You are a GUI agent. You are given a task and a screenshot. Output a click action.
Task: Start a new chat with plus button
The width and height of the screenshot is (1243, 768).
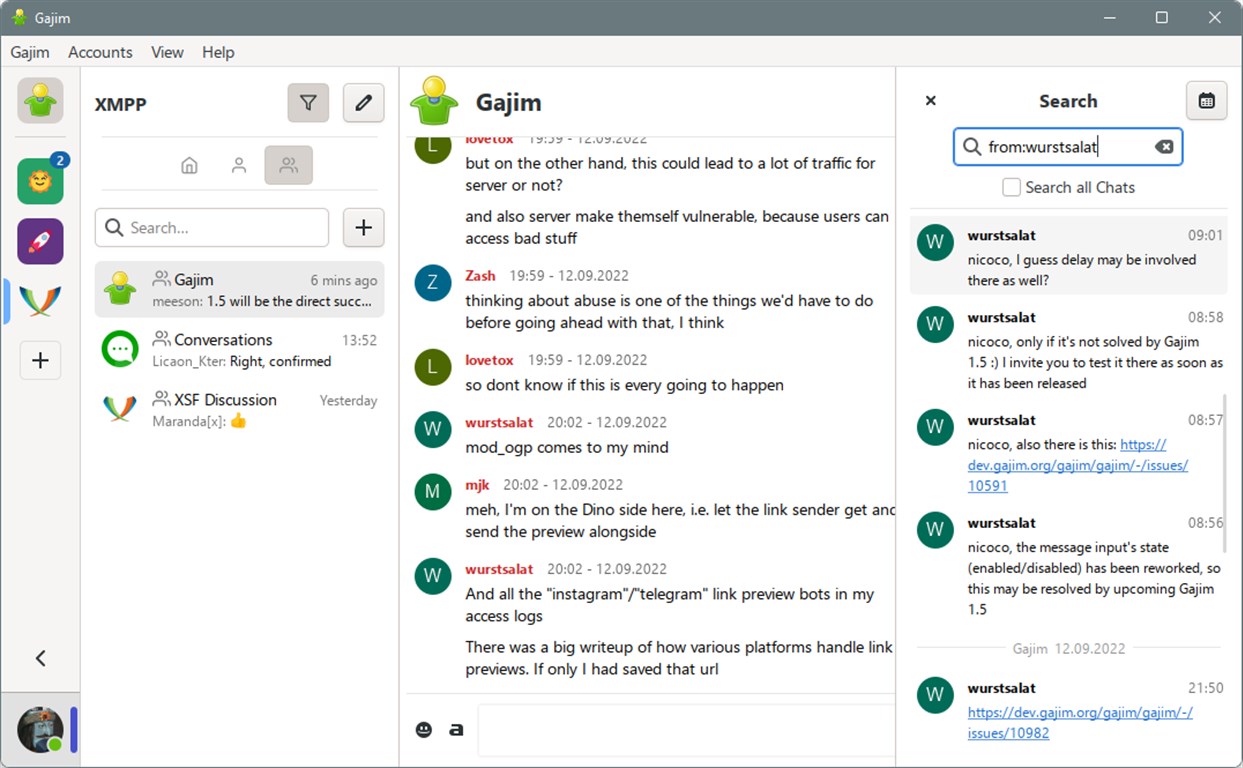click(x=364, y=228)
